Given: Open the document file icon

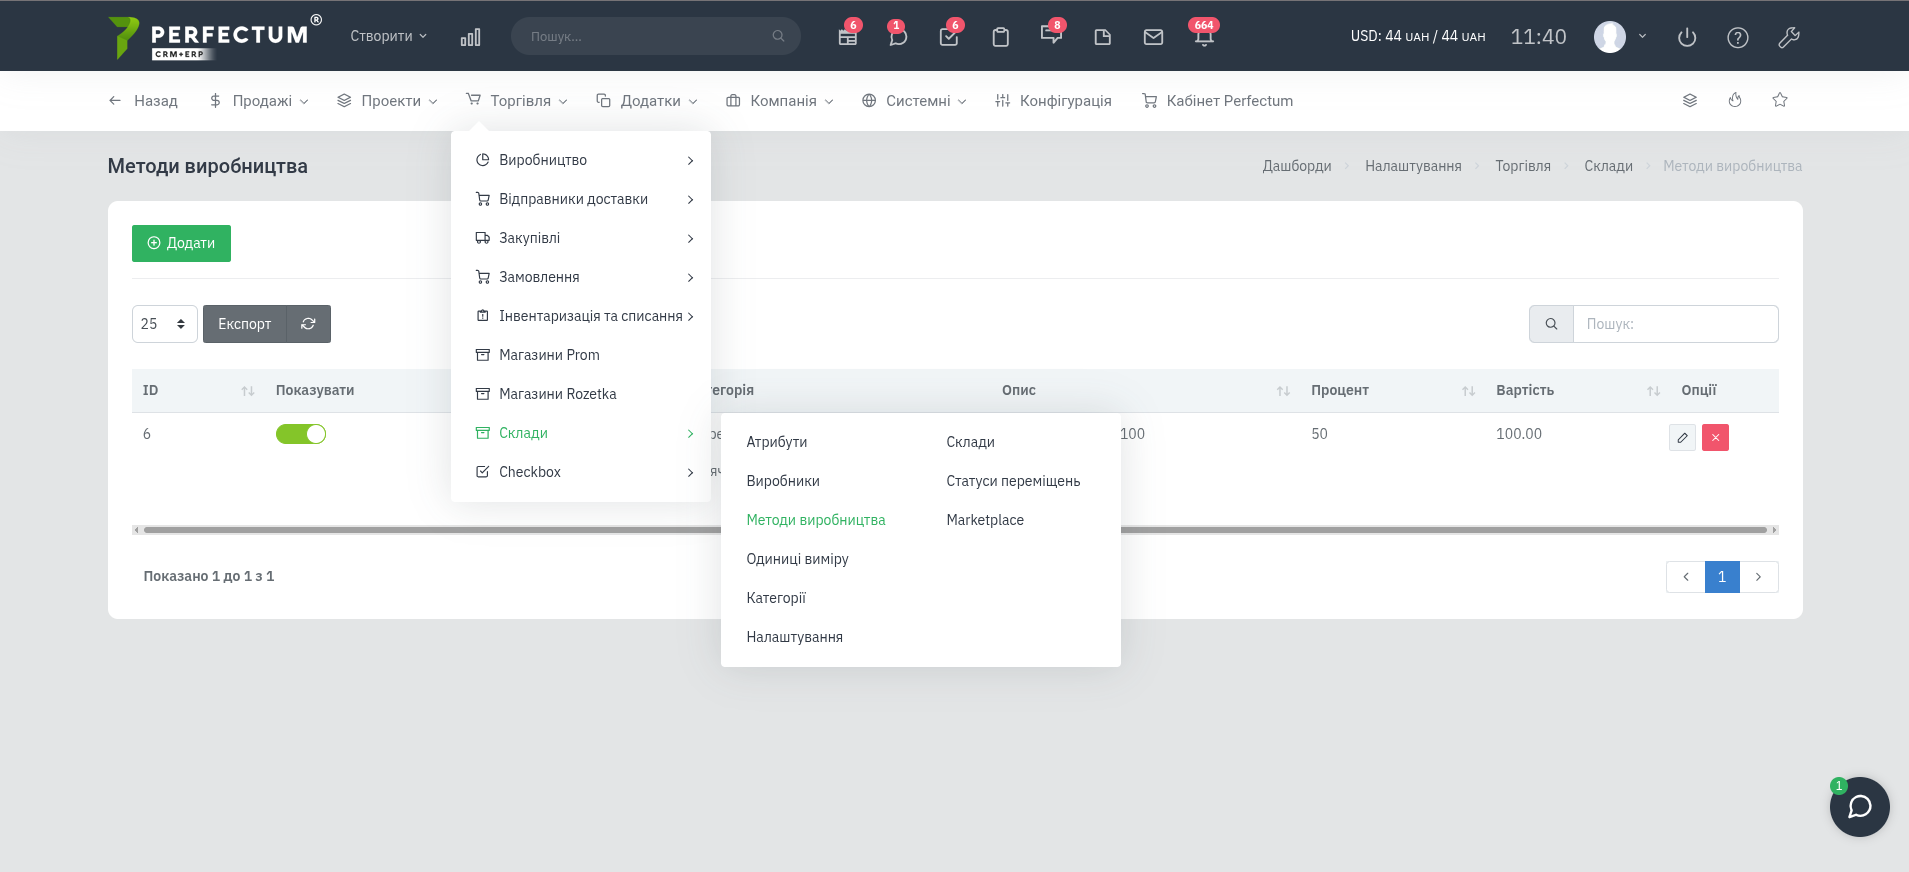Looking at the screenshot, I should click(x=1102, y=37).
